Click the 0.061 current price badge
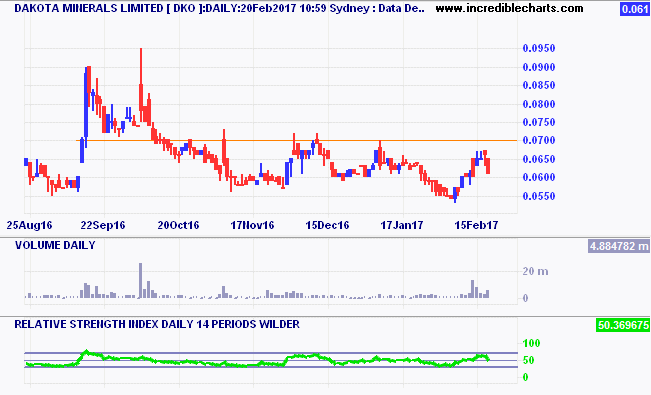The image size is (651, 395). coord(635,9)
